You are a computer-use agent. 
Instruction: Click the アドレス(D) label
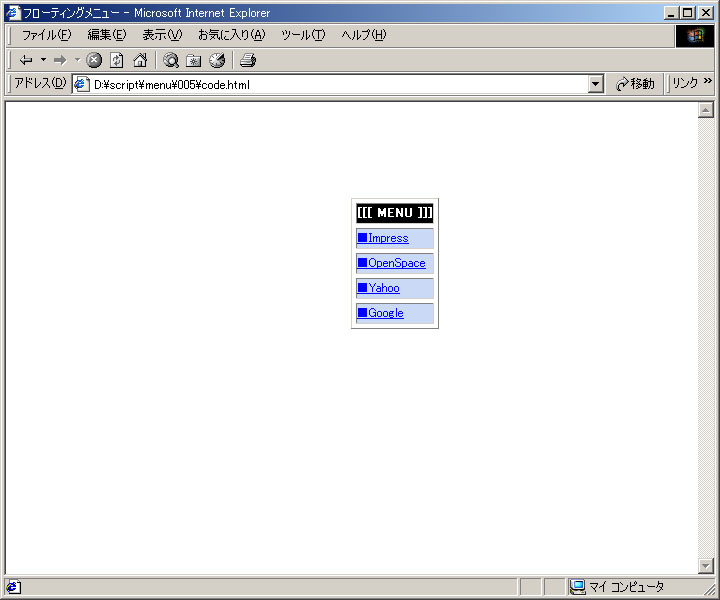[40, 83]
